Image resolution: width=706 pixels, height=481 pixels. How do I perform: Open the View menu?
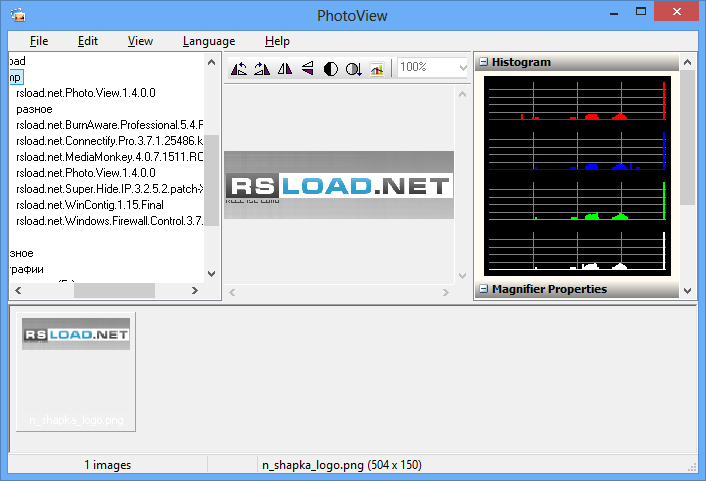(x=140, y=41)
